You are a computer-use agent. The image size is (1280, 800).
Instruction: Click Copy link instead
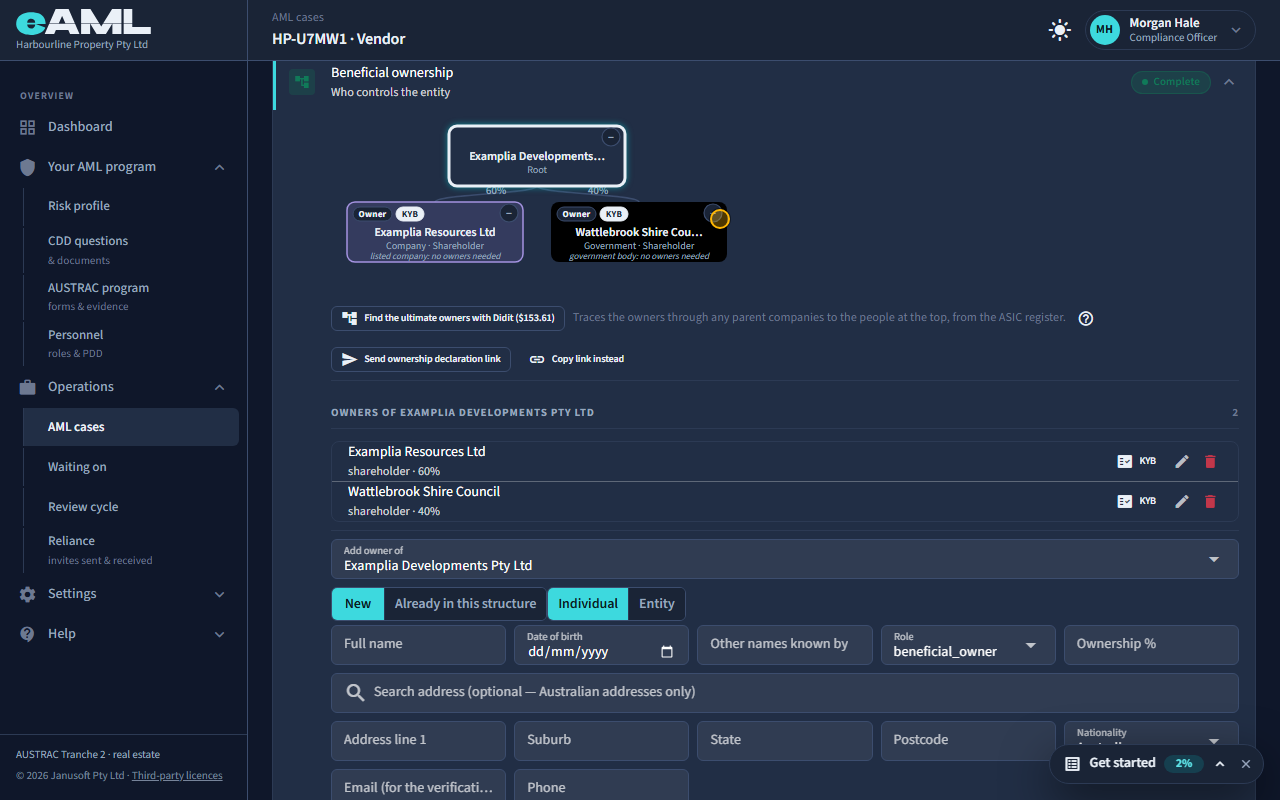pyautogui.click(x=577, y=359)
